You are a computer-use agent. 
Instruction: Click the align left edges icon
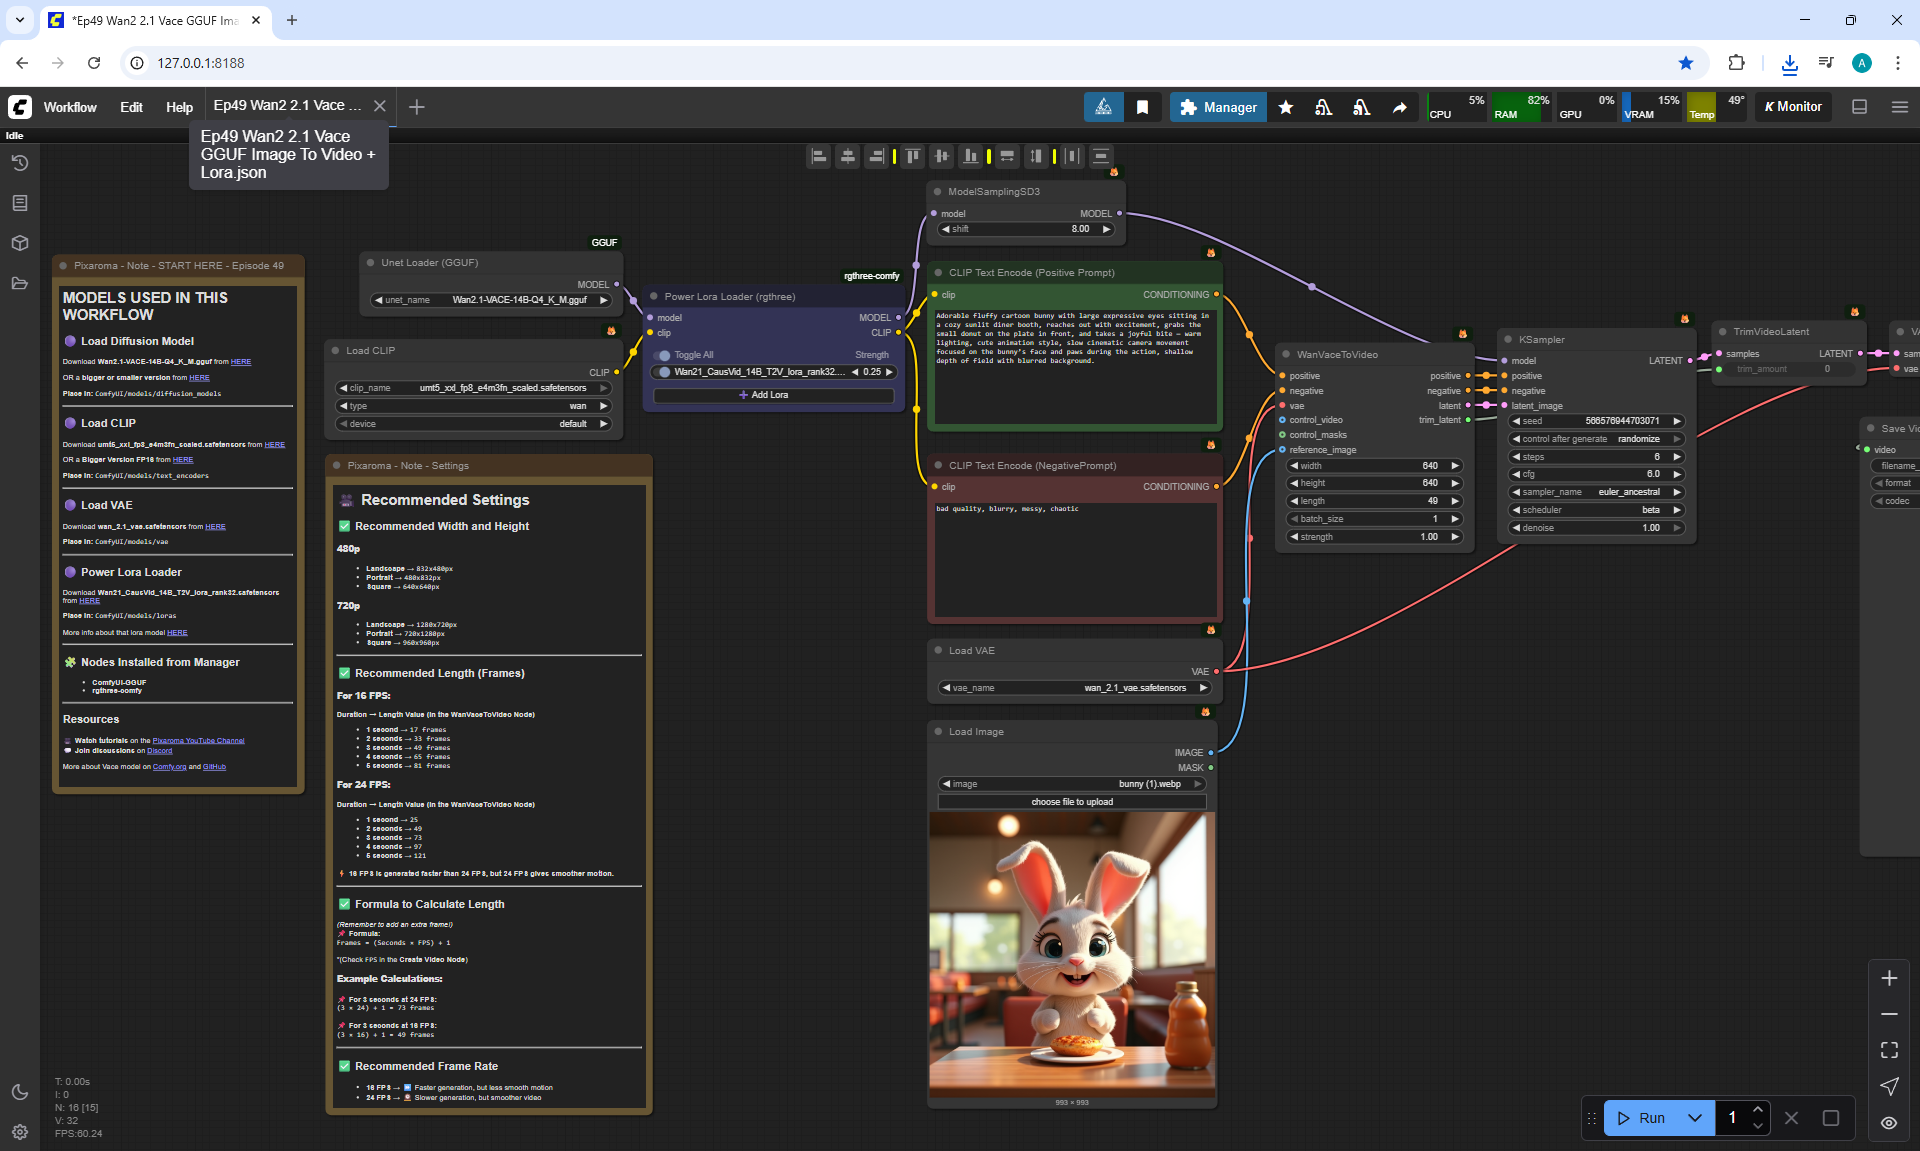819,156
